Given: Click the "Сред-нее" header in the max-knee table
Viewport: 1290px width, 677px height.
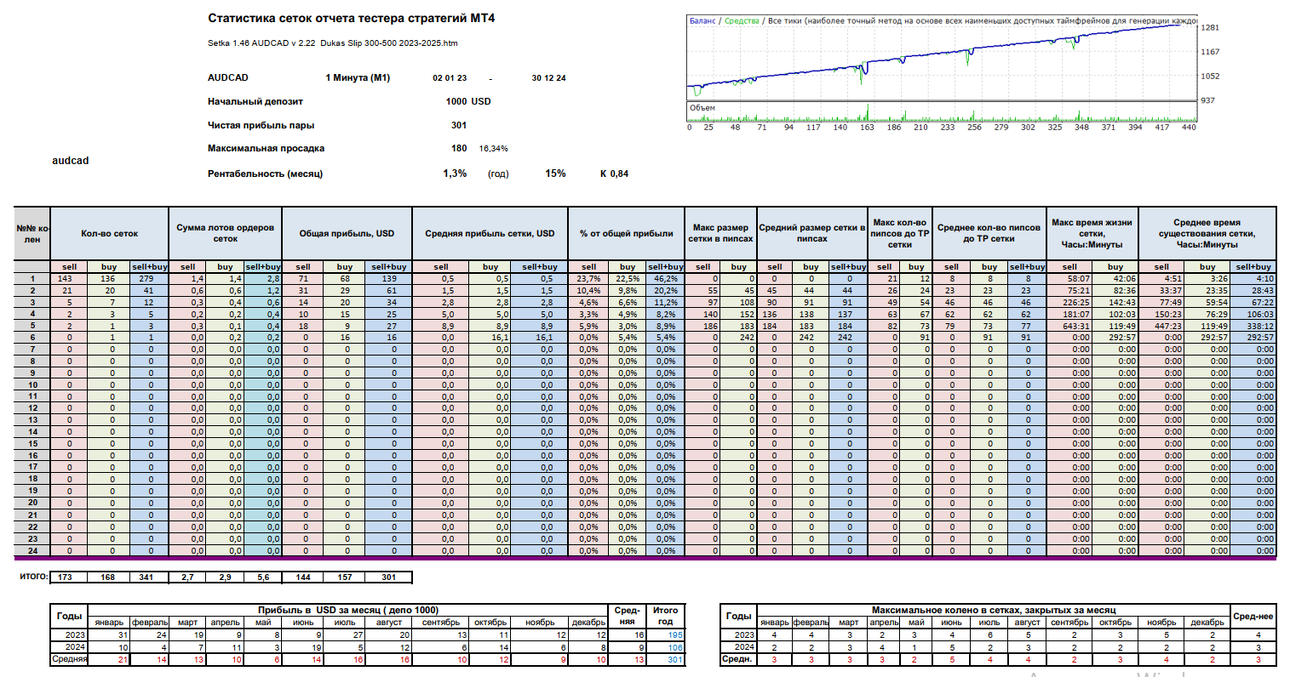Looking at the screenshot, I should pyautogui.click(x=1253, y=616).
